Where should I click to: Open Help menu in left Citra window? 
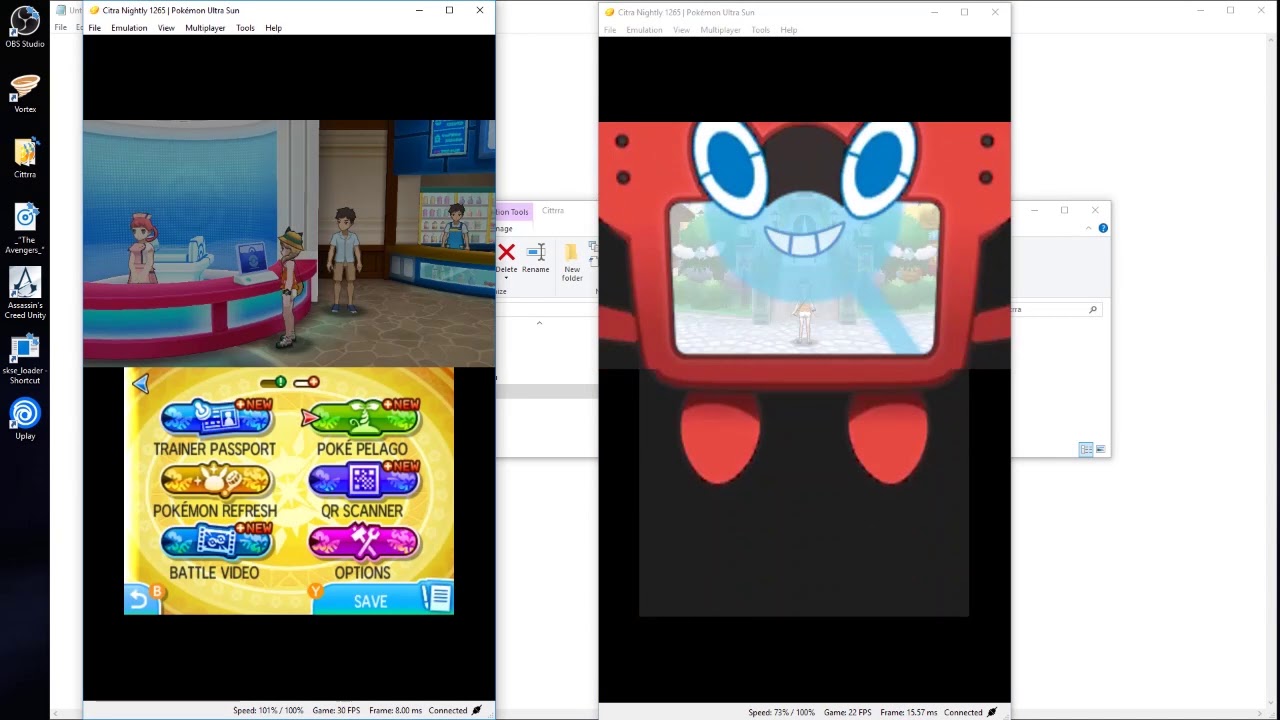click(x=273, y=28)
